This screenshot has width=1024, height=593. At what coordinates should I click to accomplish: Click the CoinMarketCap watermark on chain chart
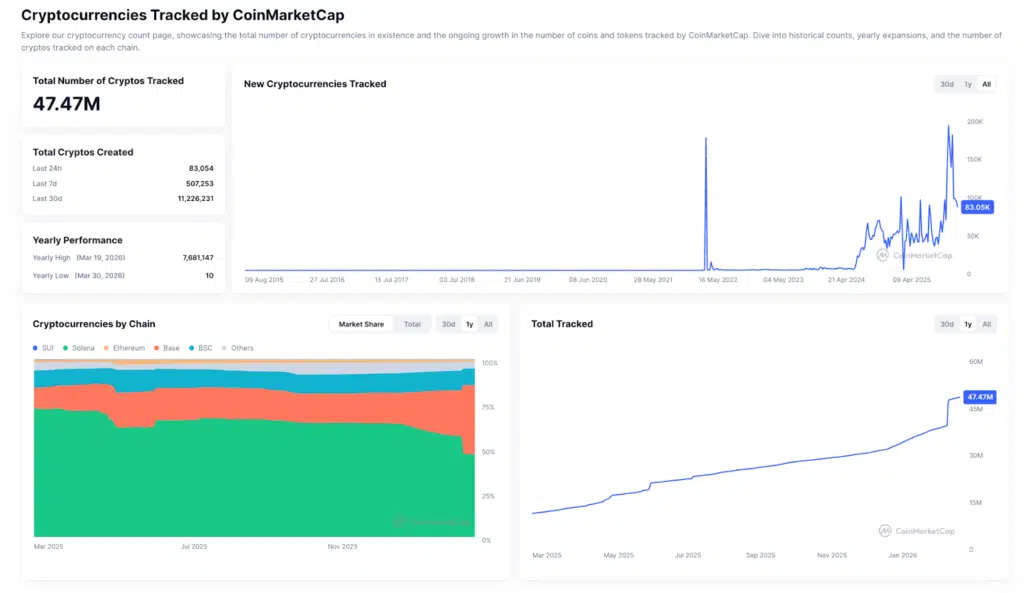432,522
